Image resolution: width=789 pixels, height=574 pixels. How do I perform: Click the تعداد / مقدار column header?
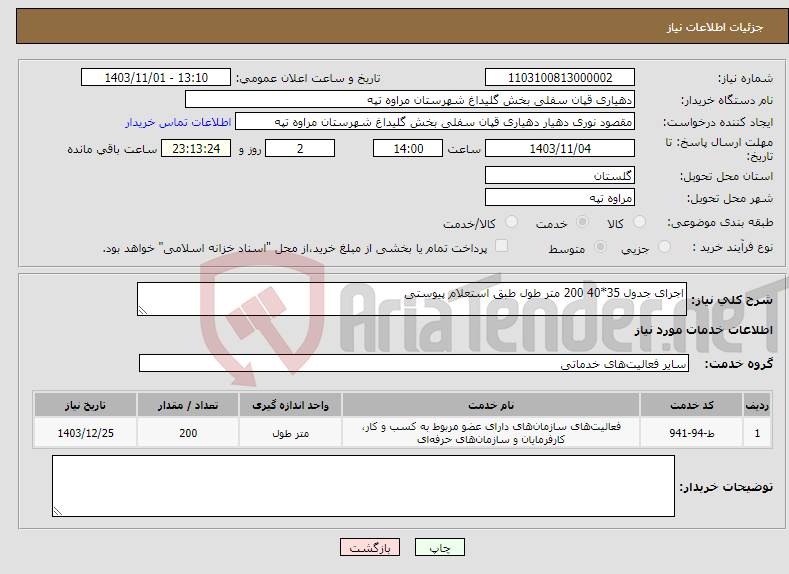coord(188,405)
